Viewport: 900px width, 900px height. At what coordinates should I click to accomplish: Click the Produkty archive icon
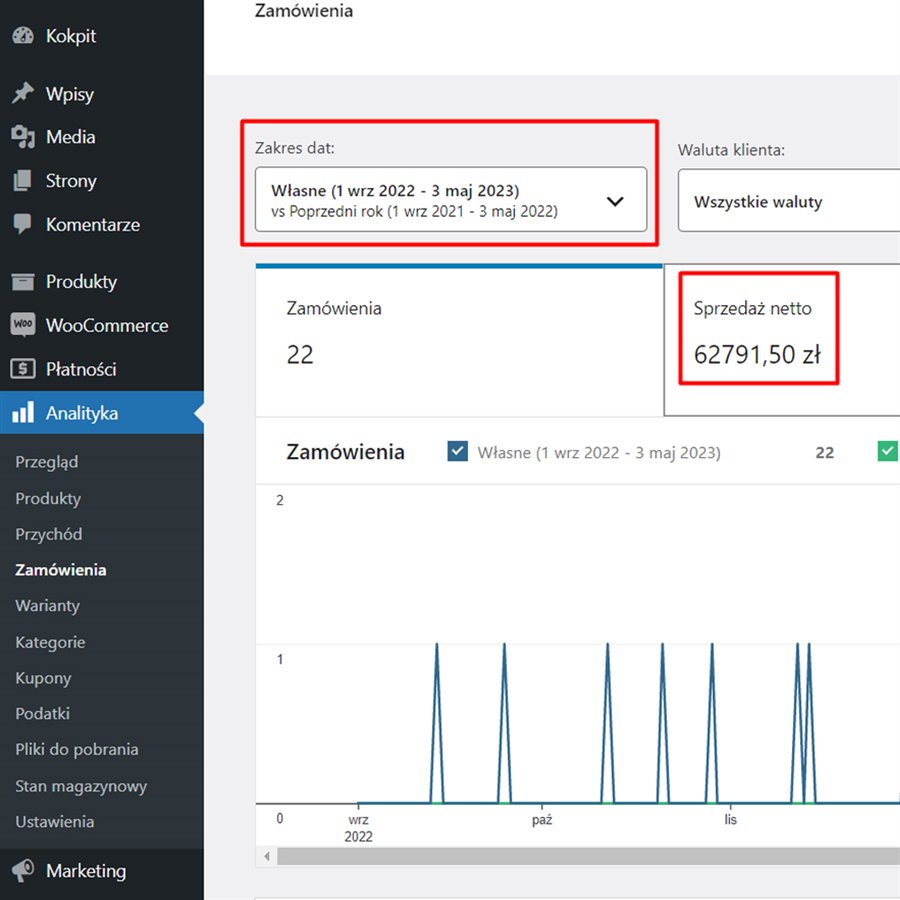click(x=23, y=282)
